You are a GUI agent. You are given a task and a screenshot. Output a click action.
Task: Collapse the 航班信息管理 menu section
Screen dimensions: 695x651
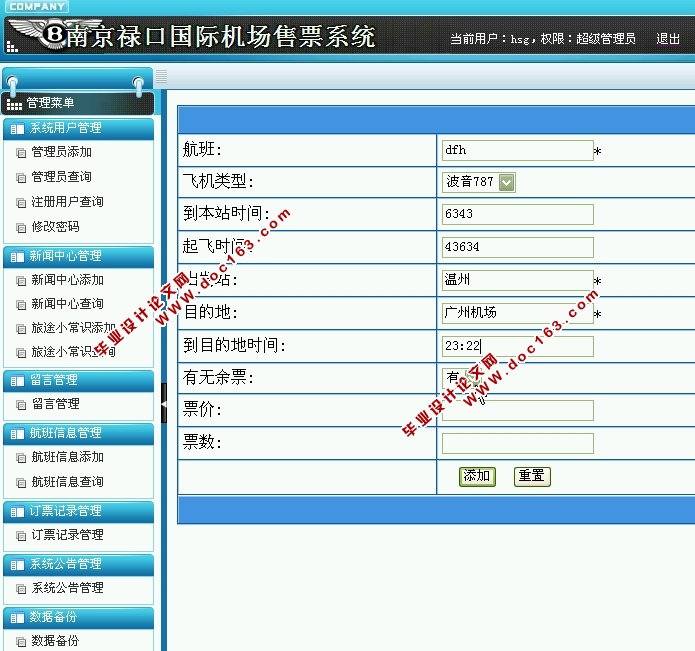[x=78, y=434]
